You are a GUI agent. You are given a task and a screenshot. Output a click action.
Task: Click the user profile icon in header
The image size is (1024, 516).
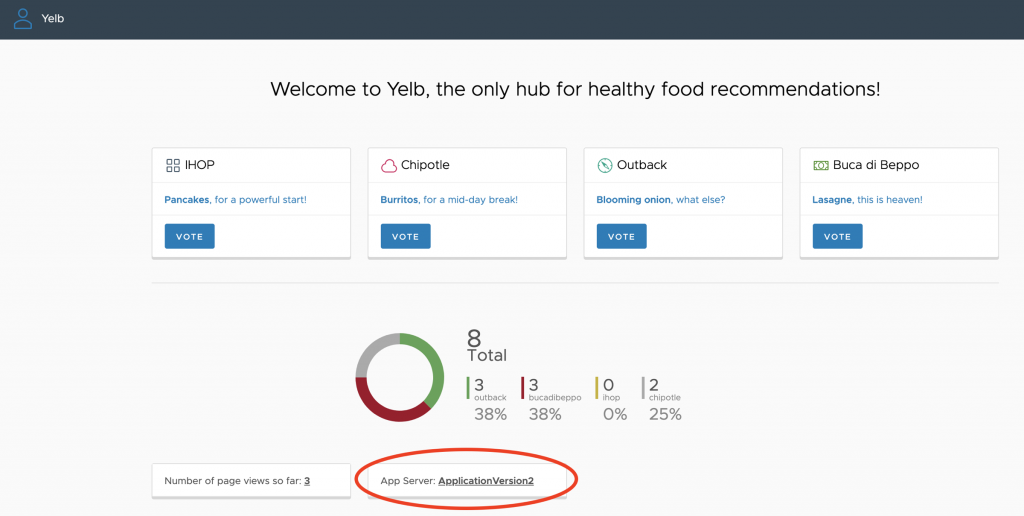(23, 18)
